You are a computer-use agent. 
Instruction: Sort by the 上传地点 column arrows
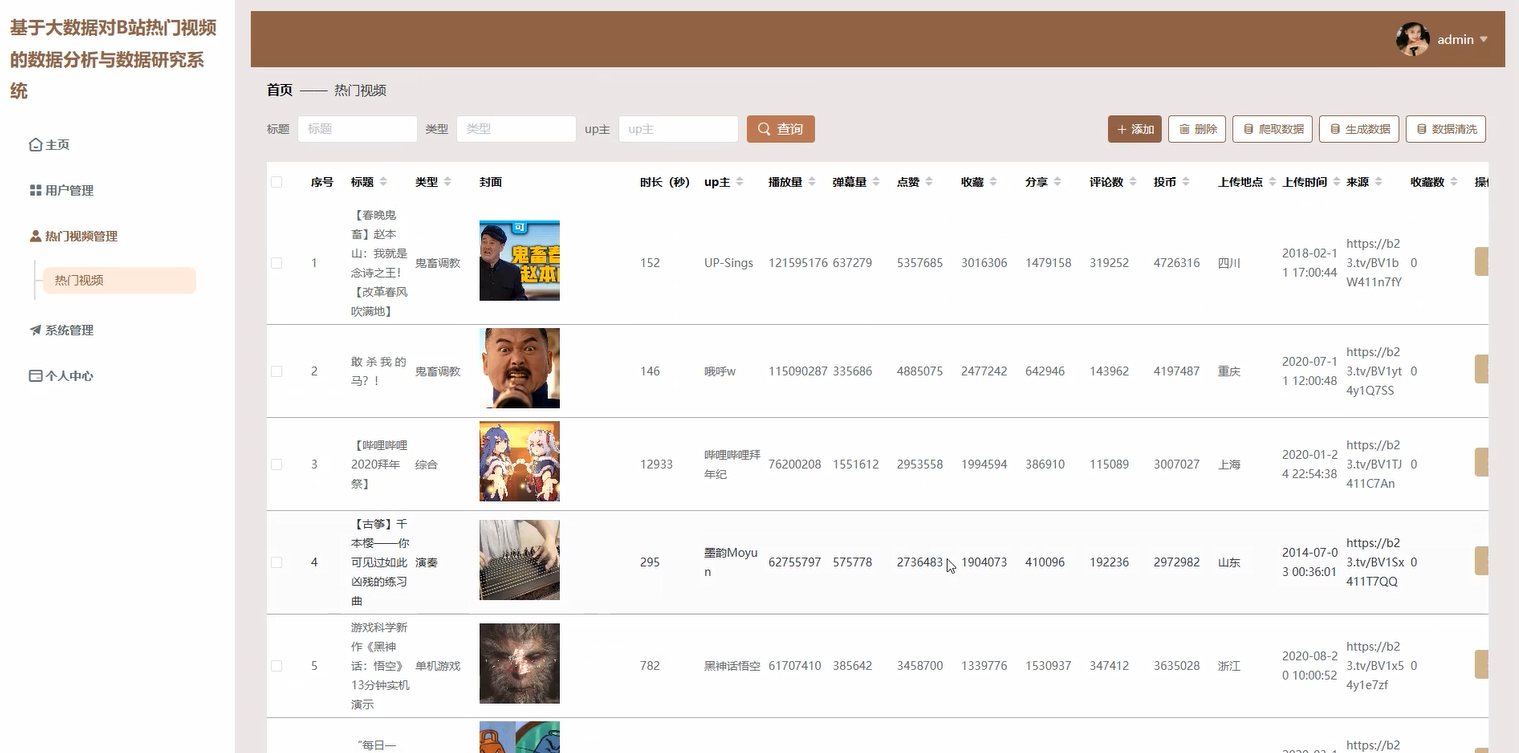[x=1272, y=182]
